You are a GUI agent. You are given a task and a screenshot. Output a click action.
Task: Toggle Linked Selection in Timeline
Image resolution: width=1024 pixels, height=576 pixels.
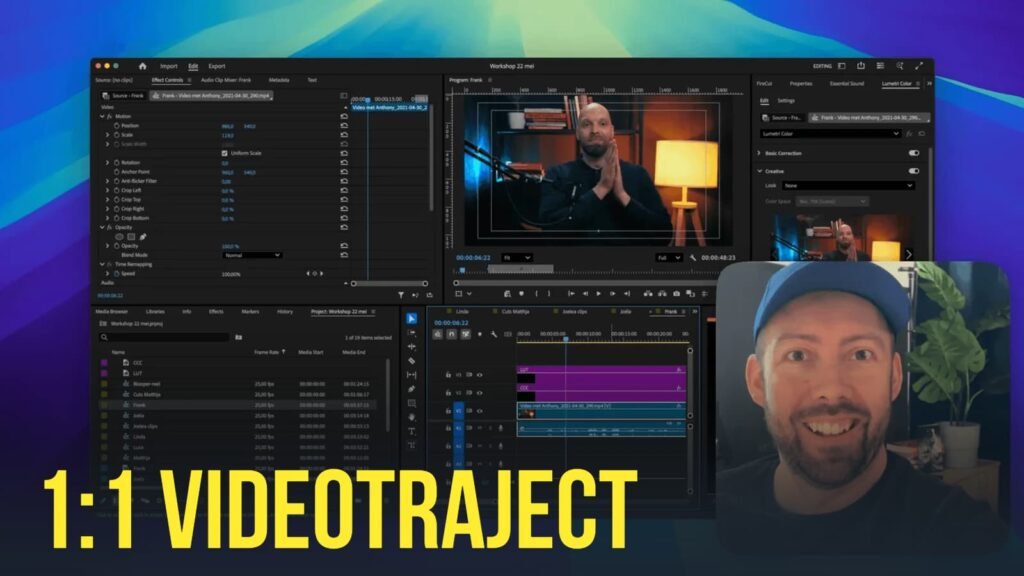[466, 334]
